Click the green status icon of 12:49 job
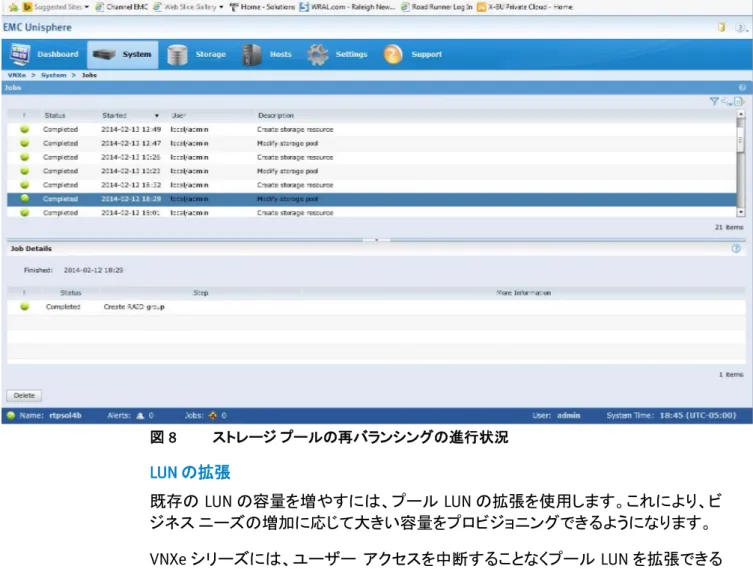Viewport: 753px width, 569px height. coord(24,129)
